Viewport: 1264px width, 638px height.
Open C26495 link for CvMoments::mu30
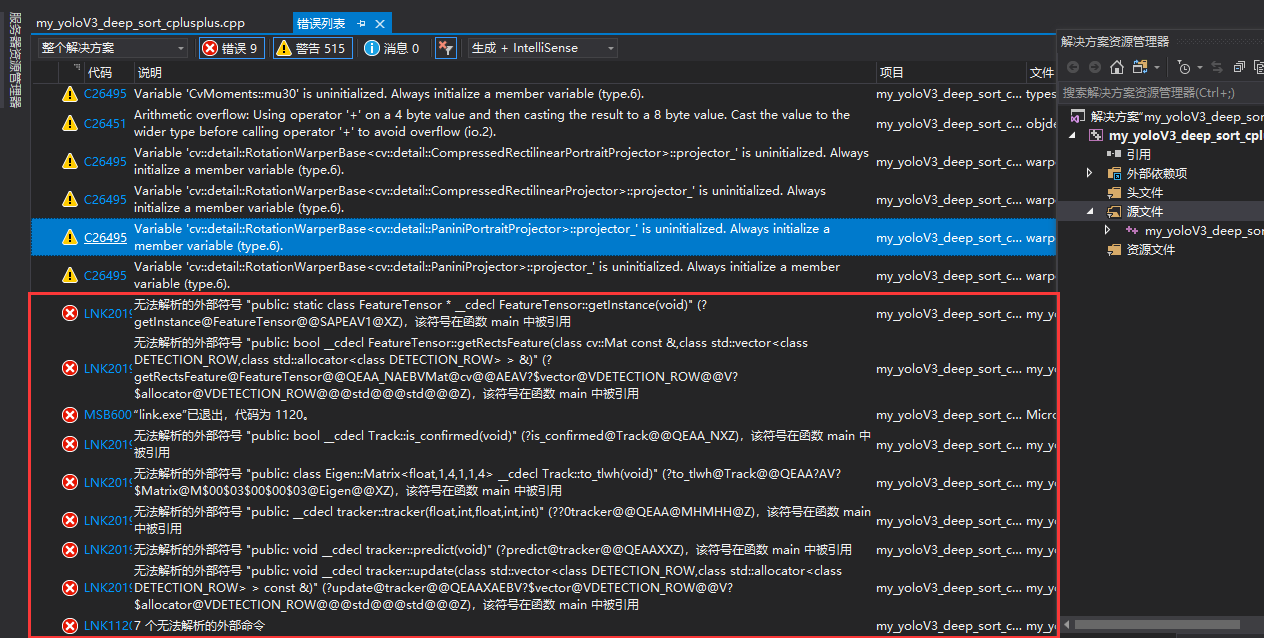click(x=105, y=94)
